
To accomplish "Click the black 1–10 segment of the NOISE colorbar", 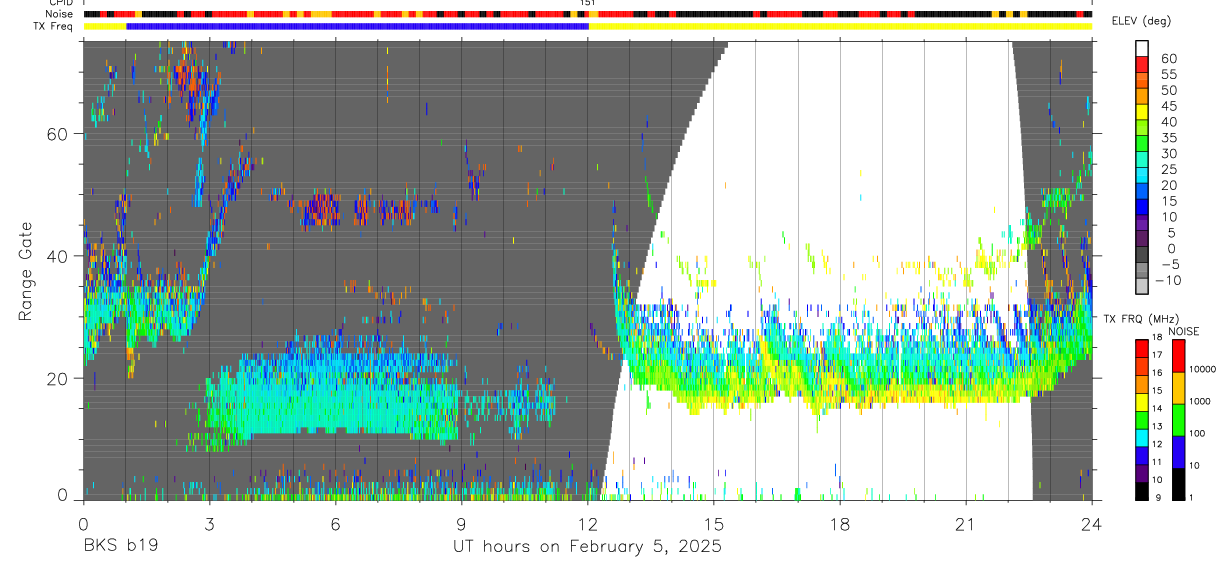I will tap(1178, 484).
